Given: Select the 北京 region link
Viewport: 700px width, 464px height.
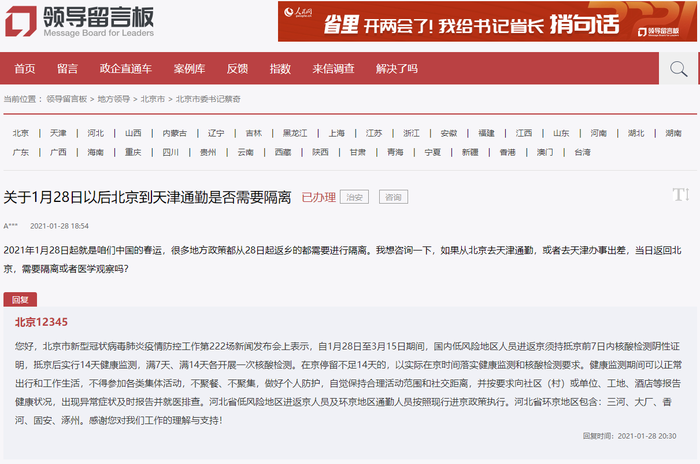Looking at the screenshot, I should pos(21,133).
